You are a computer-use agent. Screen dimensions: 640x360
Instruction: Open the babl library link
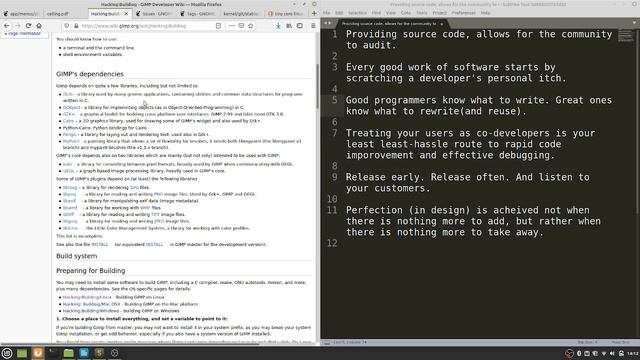[67, 164]
